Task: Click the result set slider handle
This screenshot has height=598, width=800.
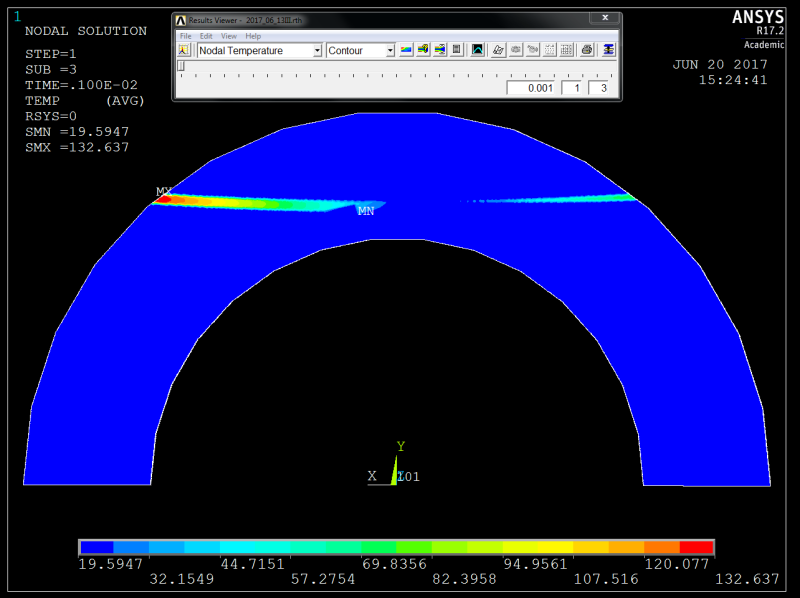Action: click(x=181, y=66)
